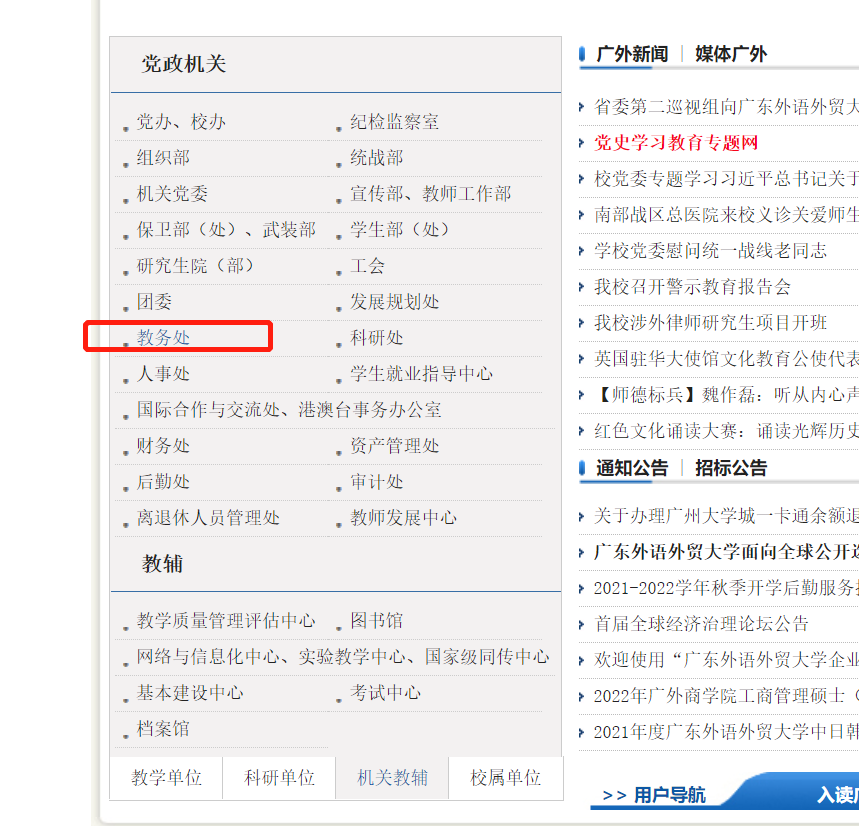Image resolution: width=859 pixels, height=826 pixels.
Task: Go to 团委 page
Action: [x=154, y=302]
